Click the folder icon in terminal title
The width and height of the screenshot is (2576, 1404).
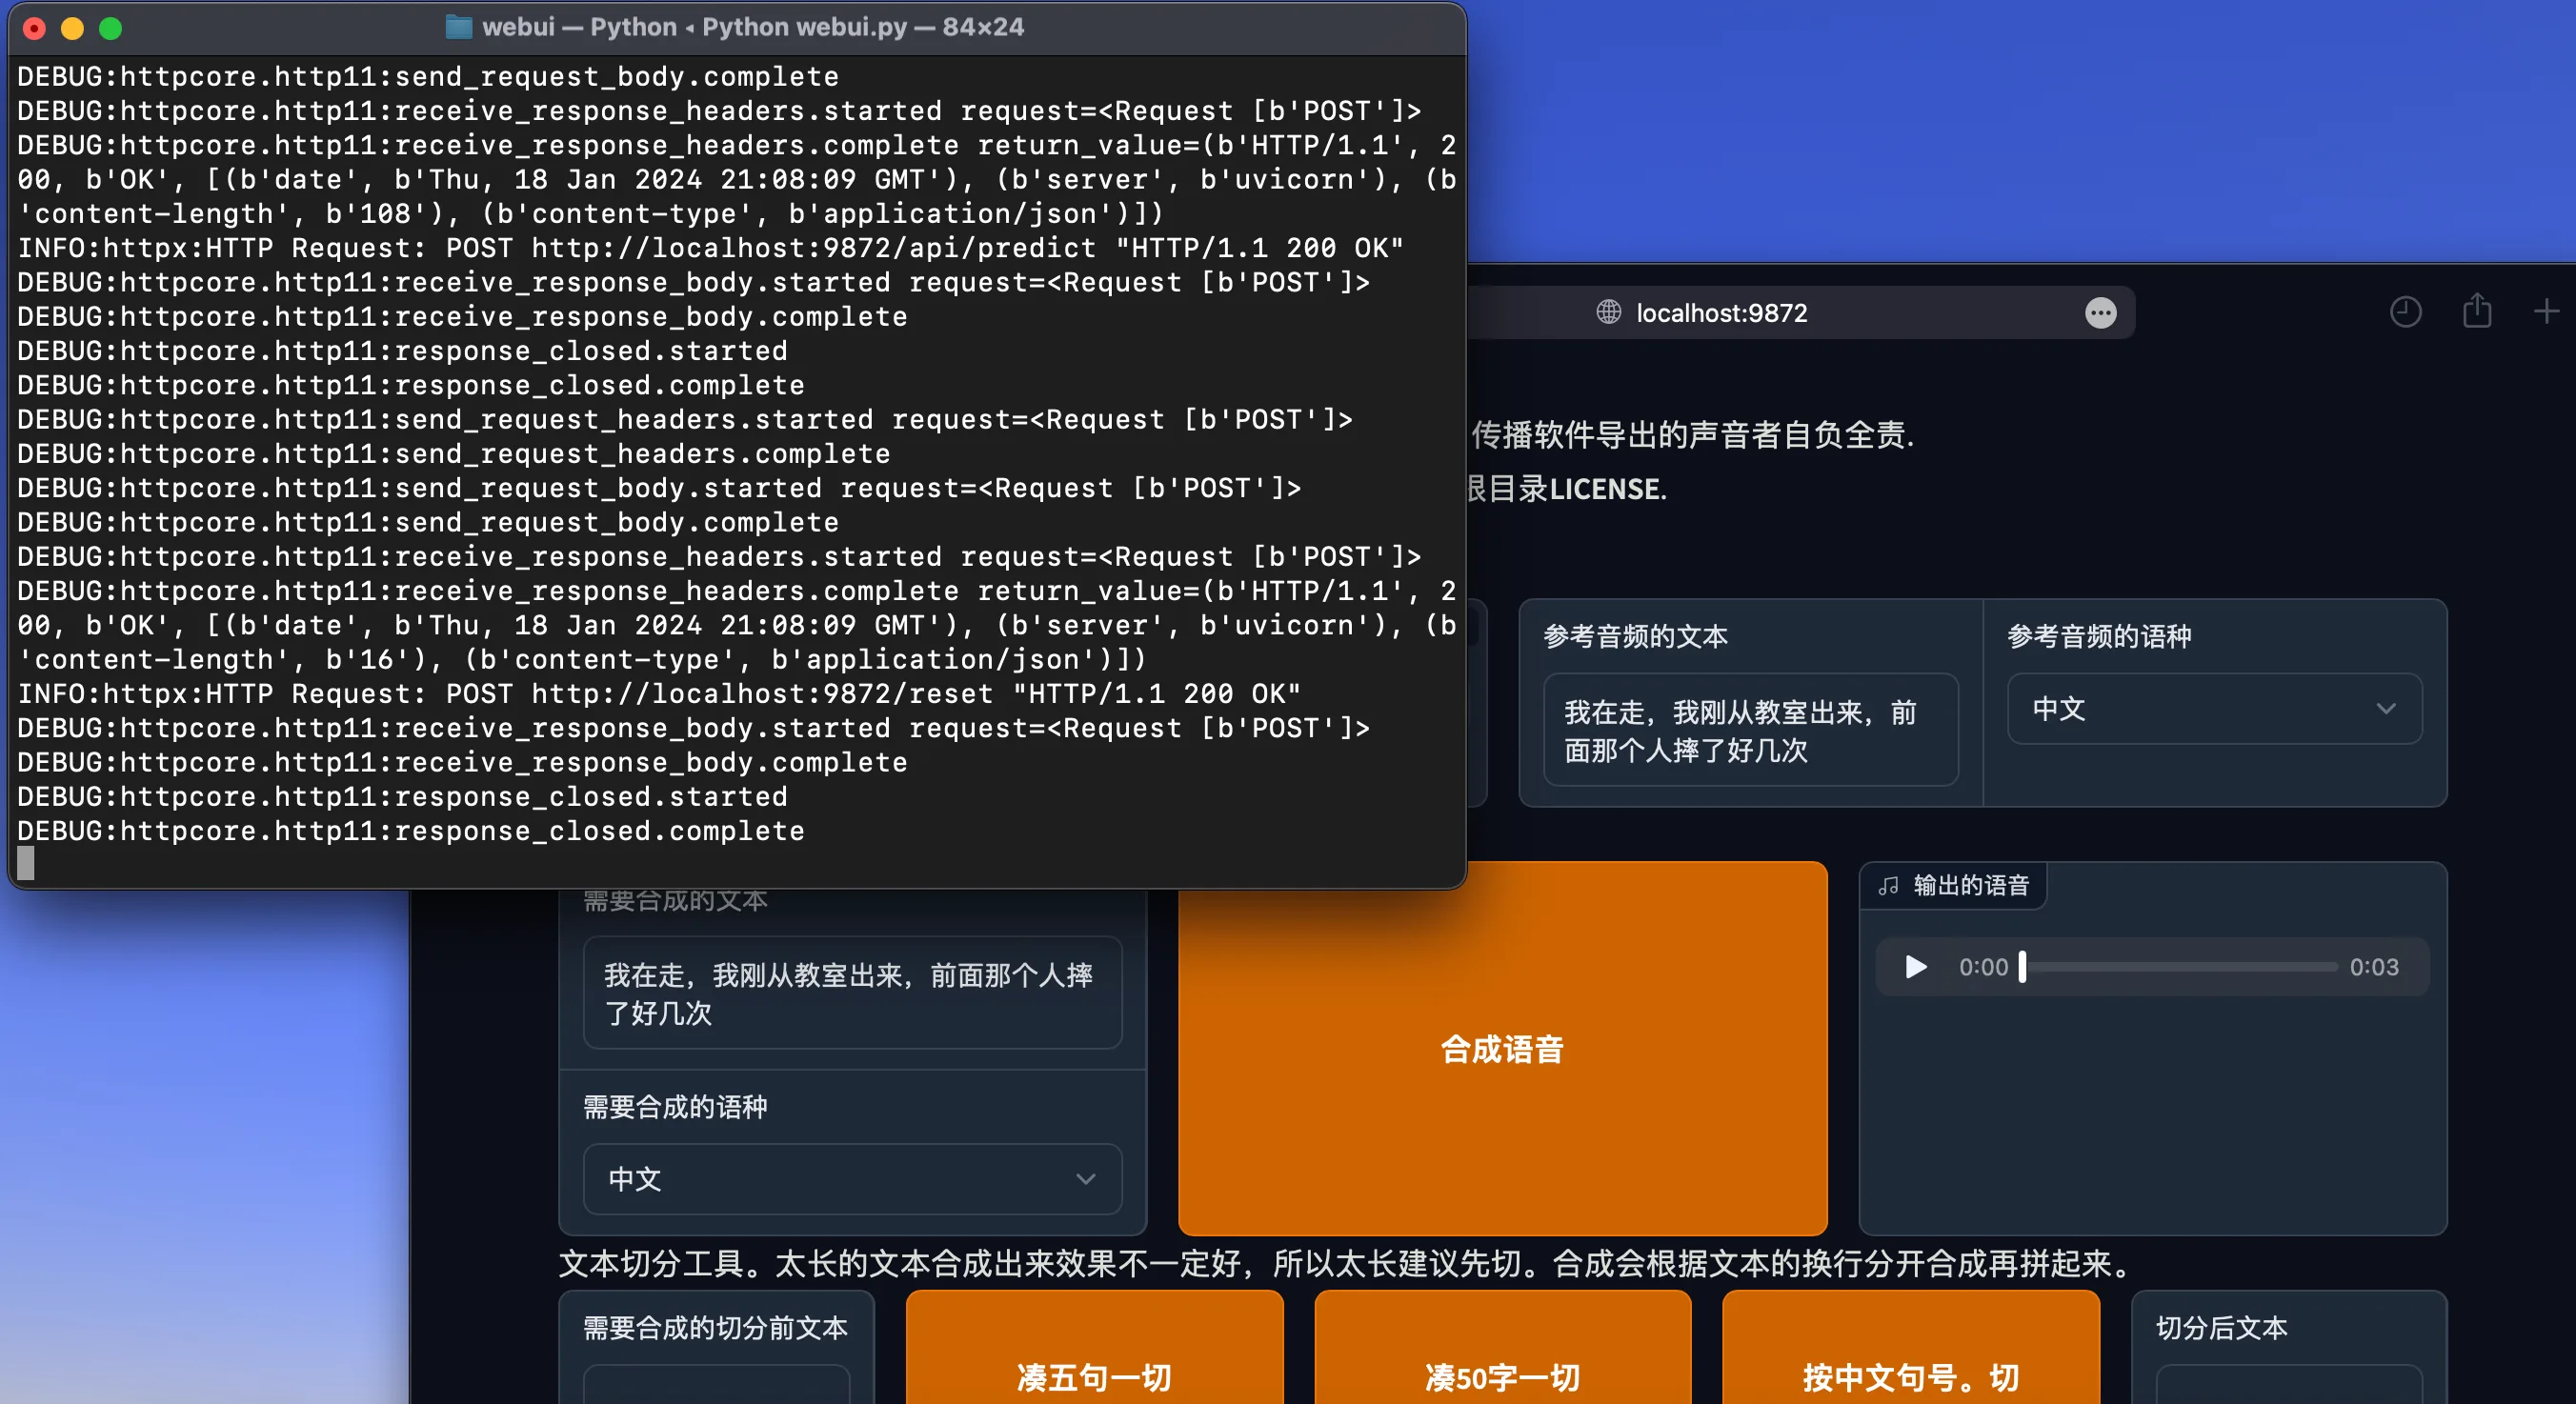(x=458, y=27)
